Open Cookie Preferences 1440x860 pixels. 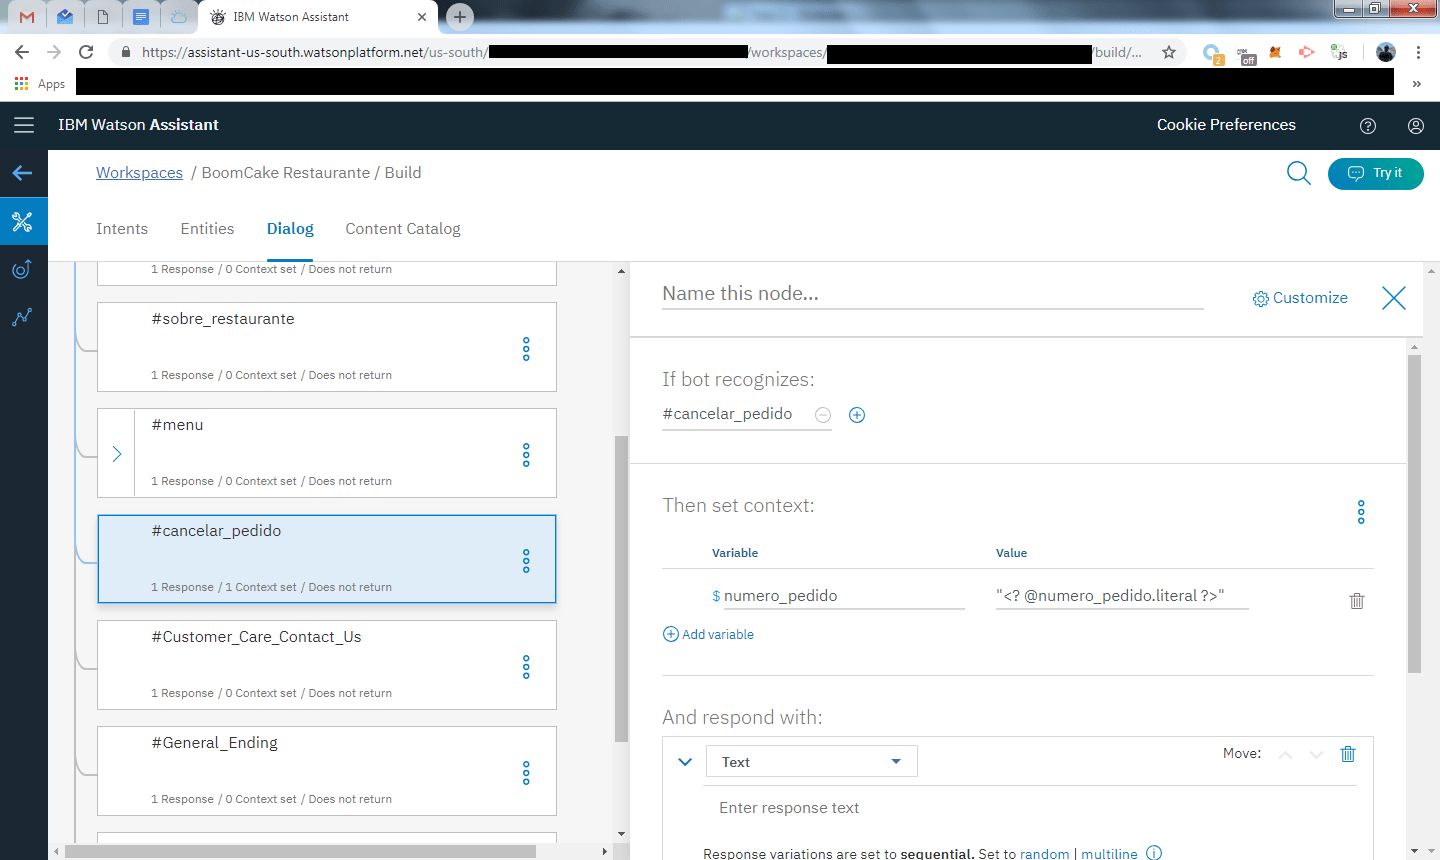point(1226,125)
